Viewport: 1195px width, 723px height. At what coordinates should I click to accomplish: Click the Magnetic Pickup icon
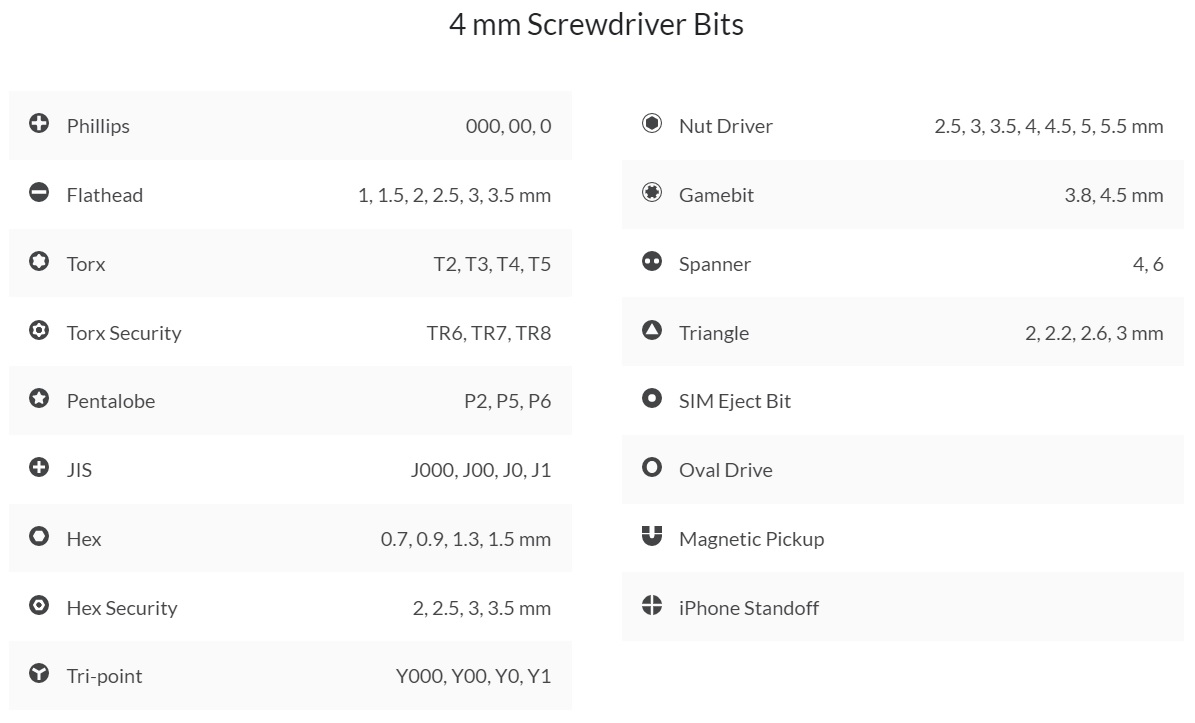pos(652,537)
